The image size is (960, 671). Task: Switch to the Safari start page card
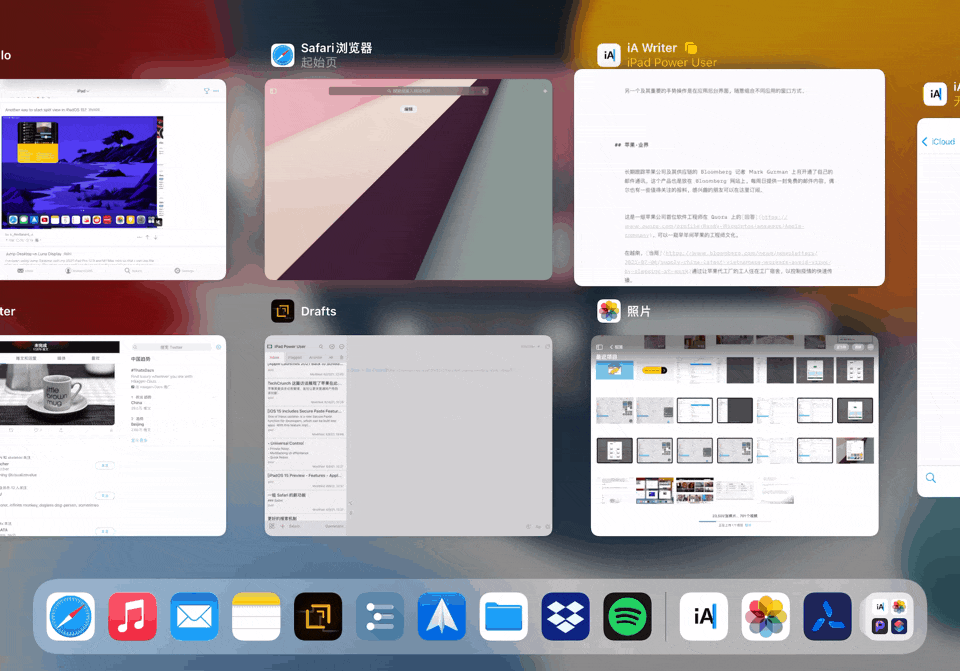408,179
